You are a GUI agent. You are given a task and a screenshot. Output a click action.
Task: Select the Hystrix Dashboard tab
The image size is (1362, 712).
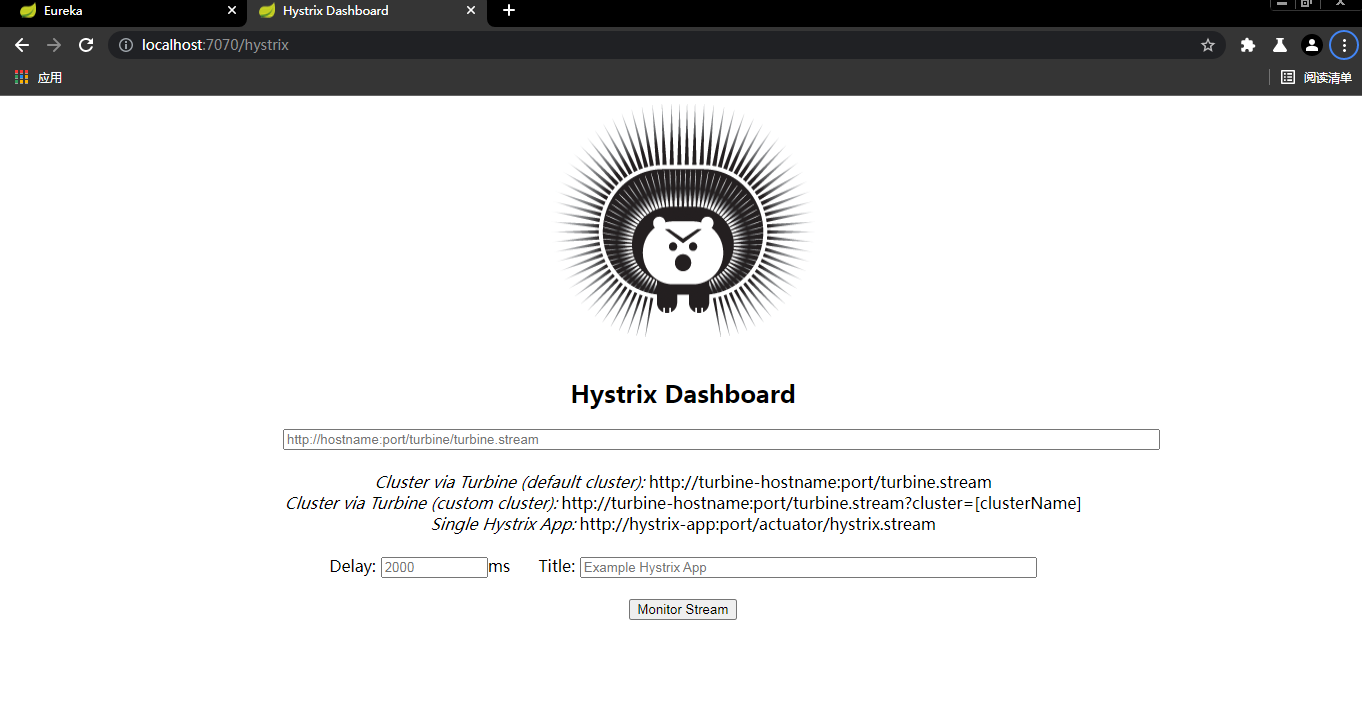click(x=350, y=11)
